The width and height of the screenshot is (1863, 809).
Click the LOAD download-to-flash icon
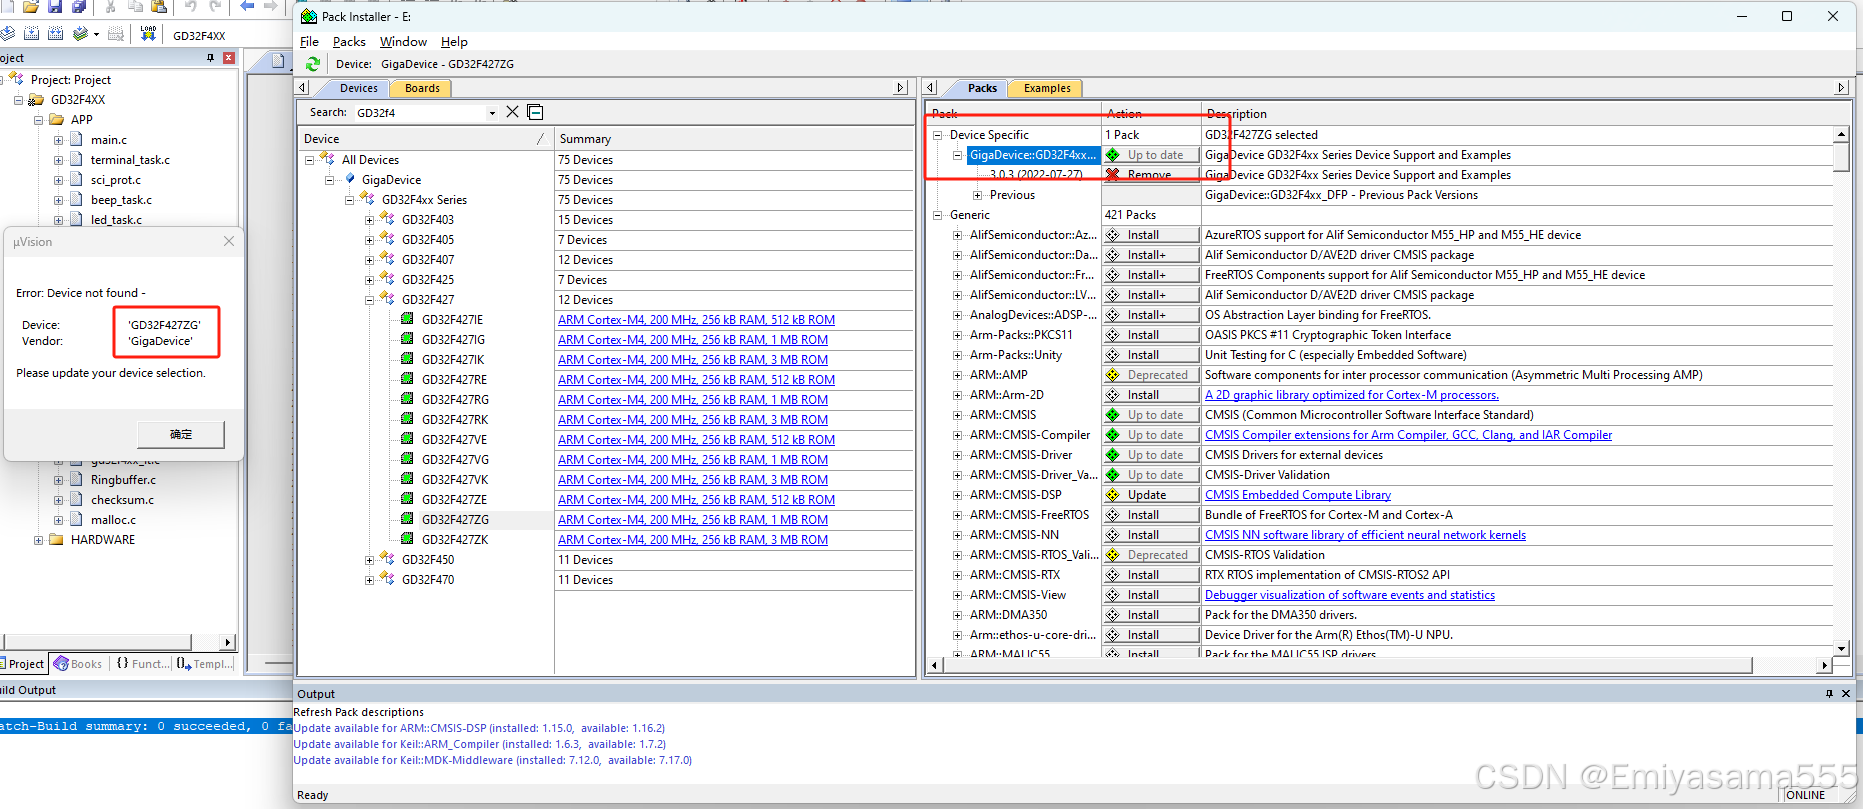point(148,34)
